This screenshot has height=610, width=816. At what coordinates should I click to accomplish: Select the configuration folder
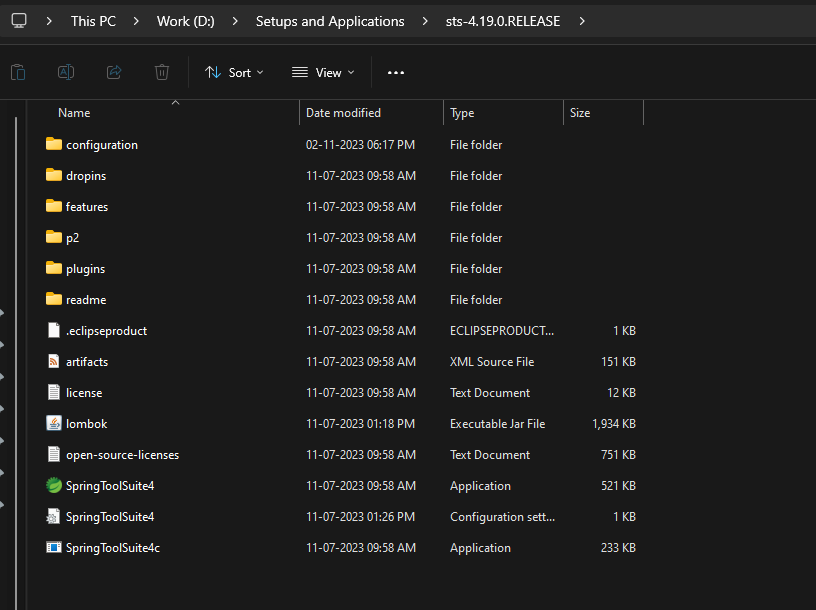[x=101, y=145]
